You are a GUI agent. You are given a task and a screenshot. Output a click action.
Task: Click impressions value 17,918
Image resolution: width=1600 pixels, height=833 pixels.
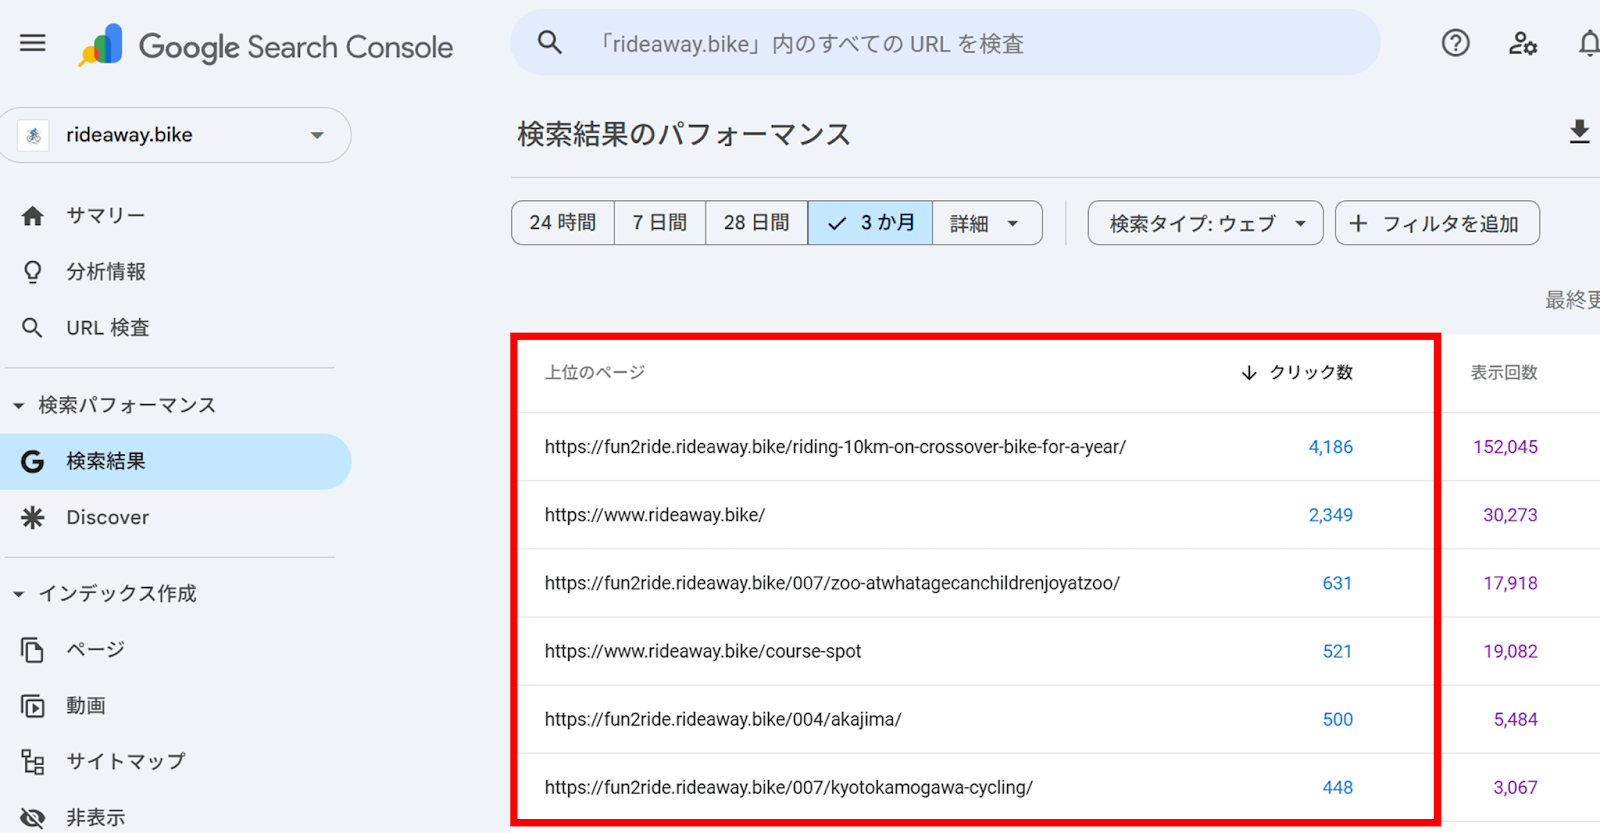pos(1510,583)
